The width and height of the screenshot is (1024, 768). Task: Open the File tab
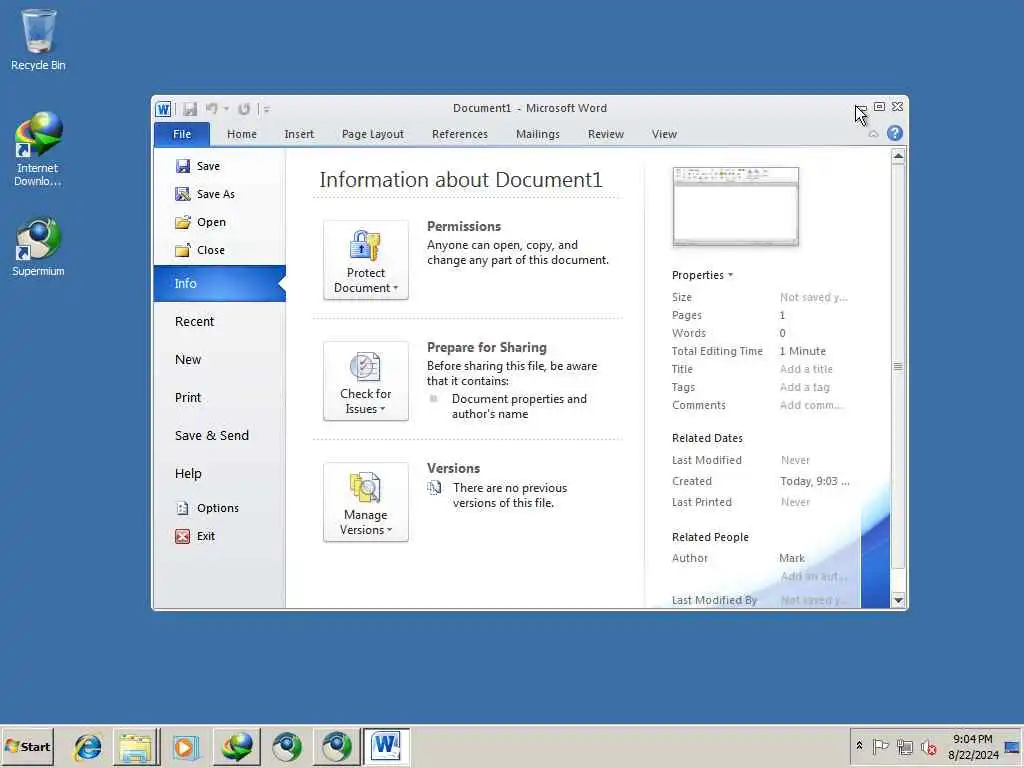[182, 134]
